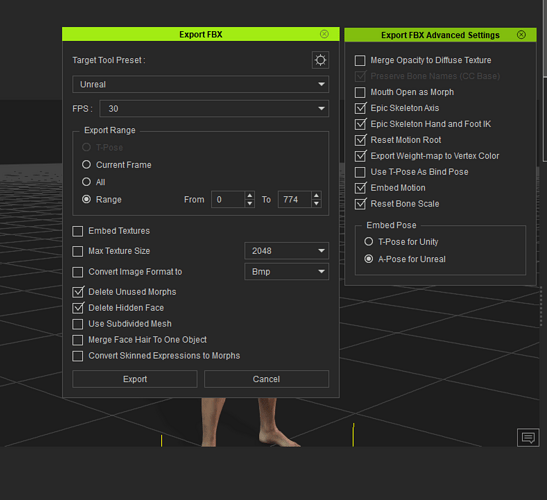Open the preset settings gear icon
This screenshot has height=500, width=547.
pos(320,60)
